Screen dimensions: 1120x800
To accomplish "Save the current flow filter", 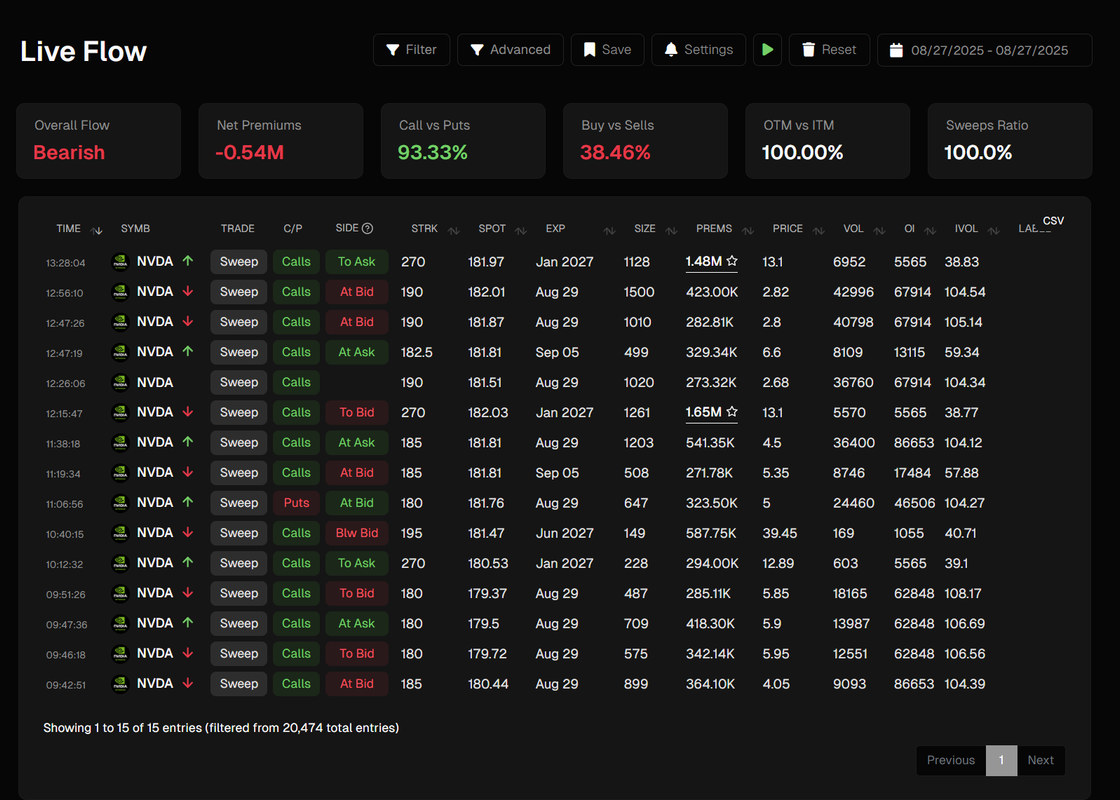I will tap(607, 50).
